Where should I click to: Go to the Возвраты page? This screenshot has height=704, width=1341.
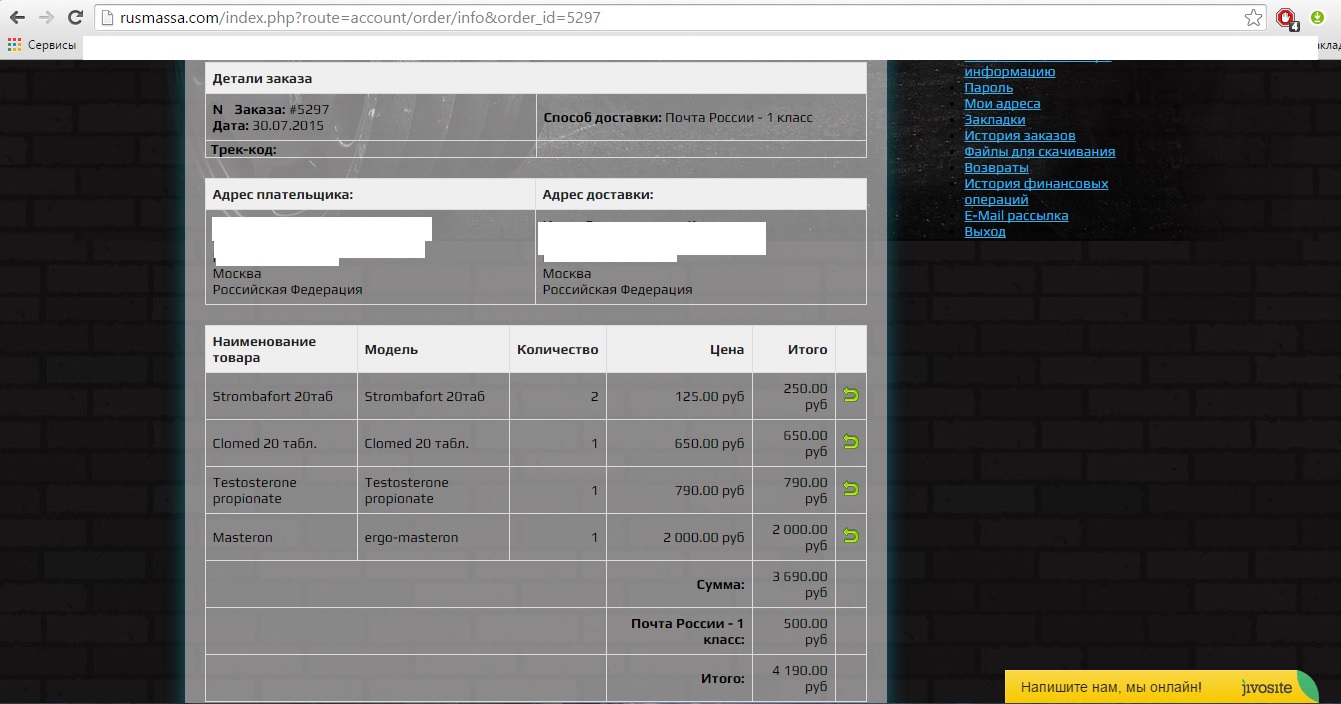click(996, 168)
